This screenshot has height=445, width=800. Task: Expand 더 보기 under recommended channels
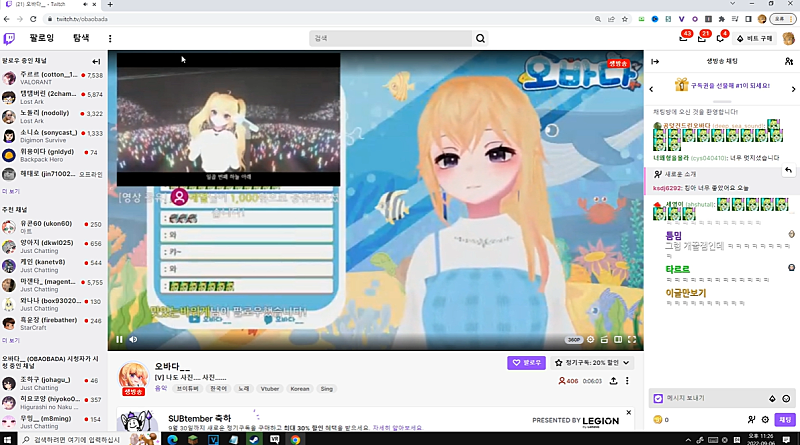click(x=11, y=340)
